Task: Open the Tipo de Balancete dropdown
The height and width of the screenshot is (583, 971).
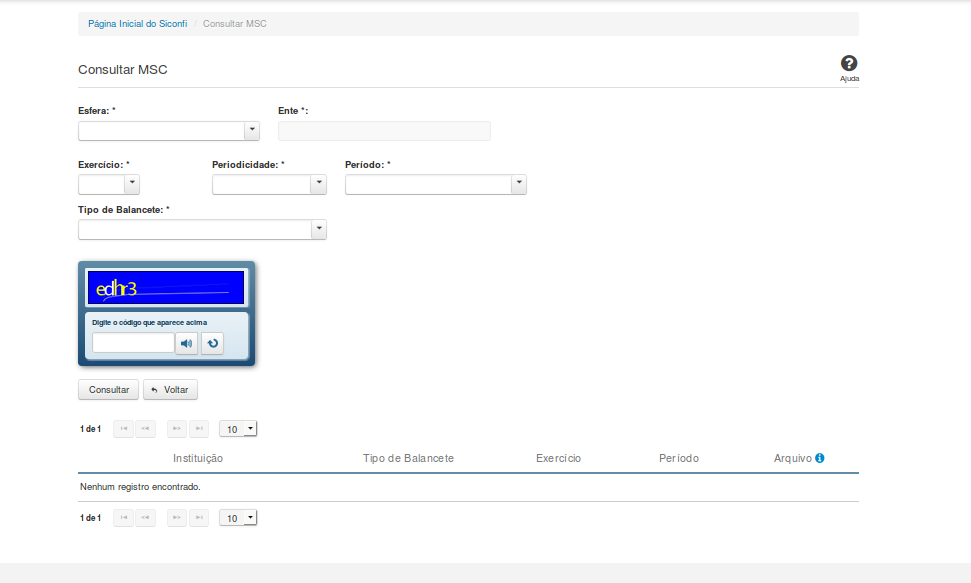Action: (318, 230)
